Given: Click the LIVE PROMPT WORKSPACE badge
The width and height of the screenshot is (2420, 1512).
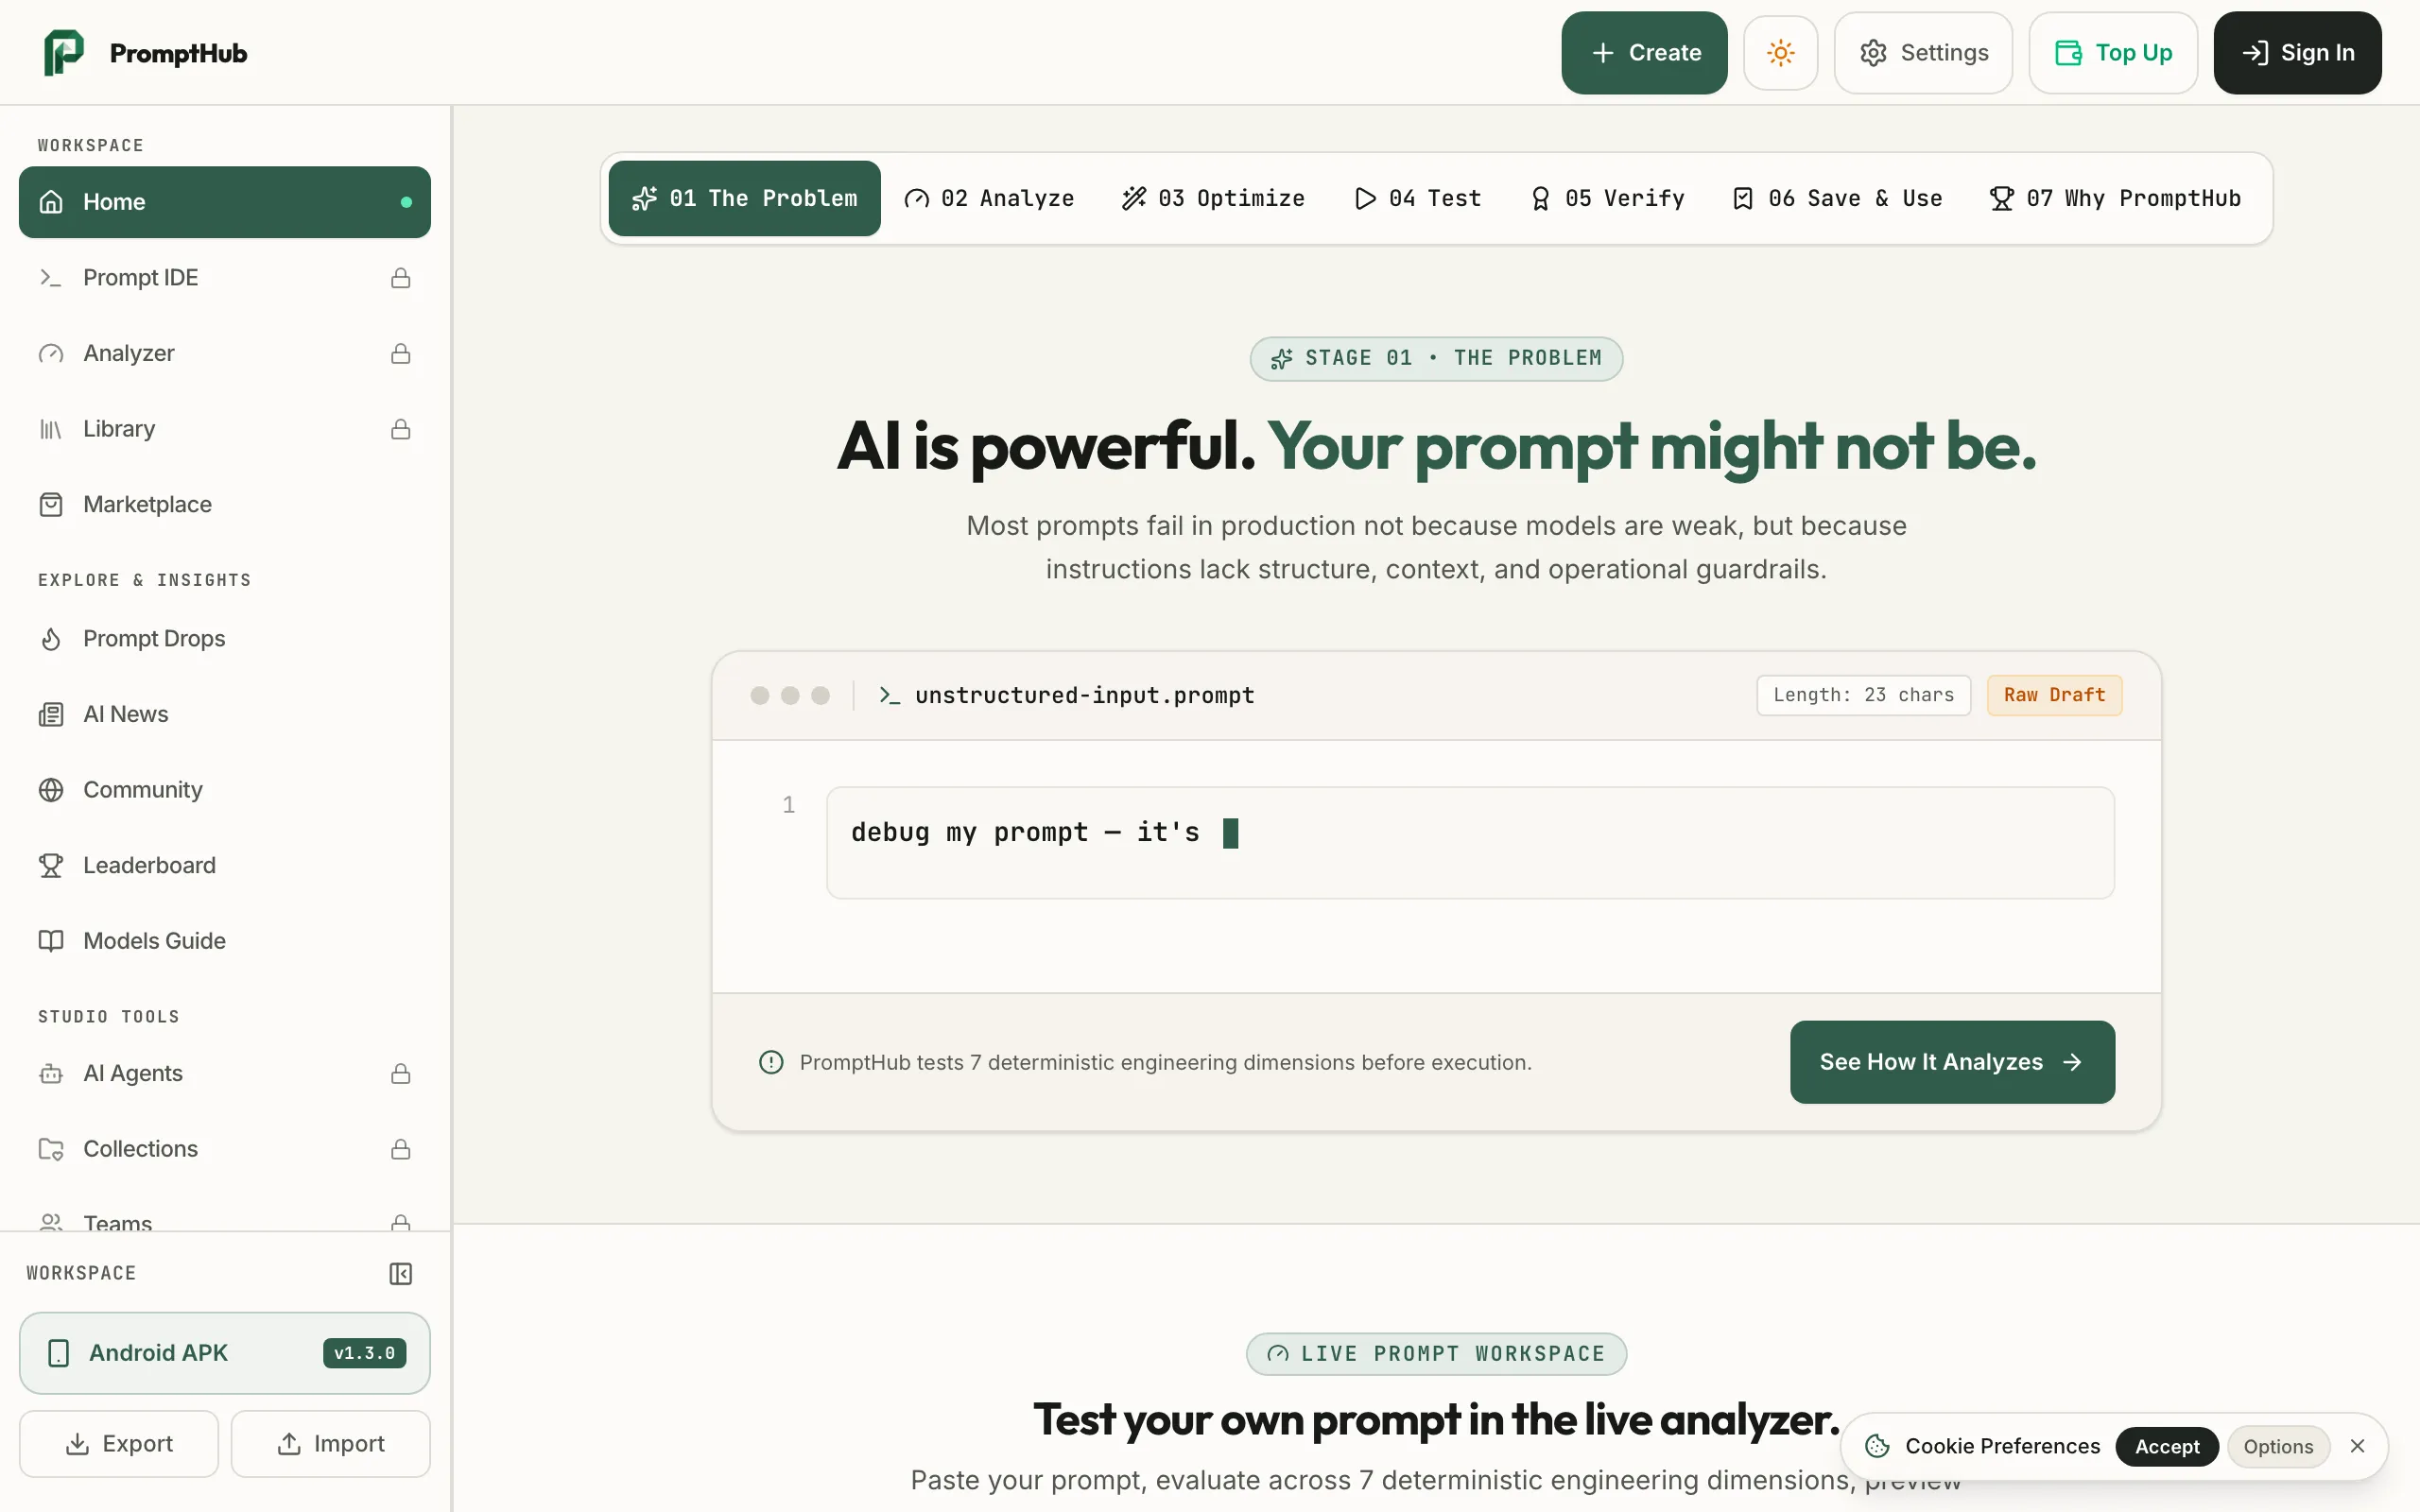Looking at the screenshot, I should (1436, 1354).
